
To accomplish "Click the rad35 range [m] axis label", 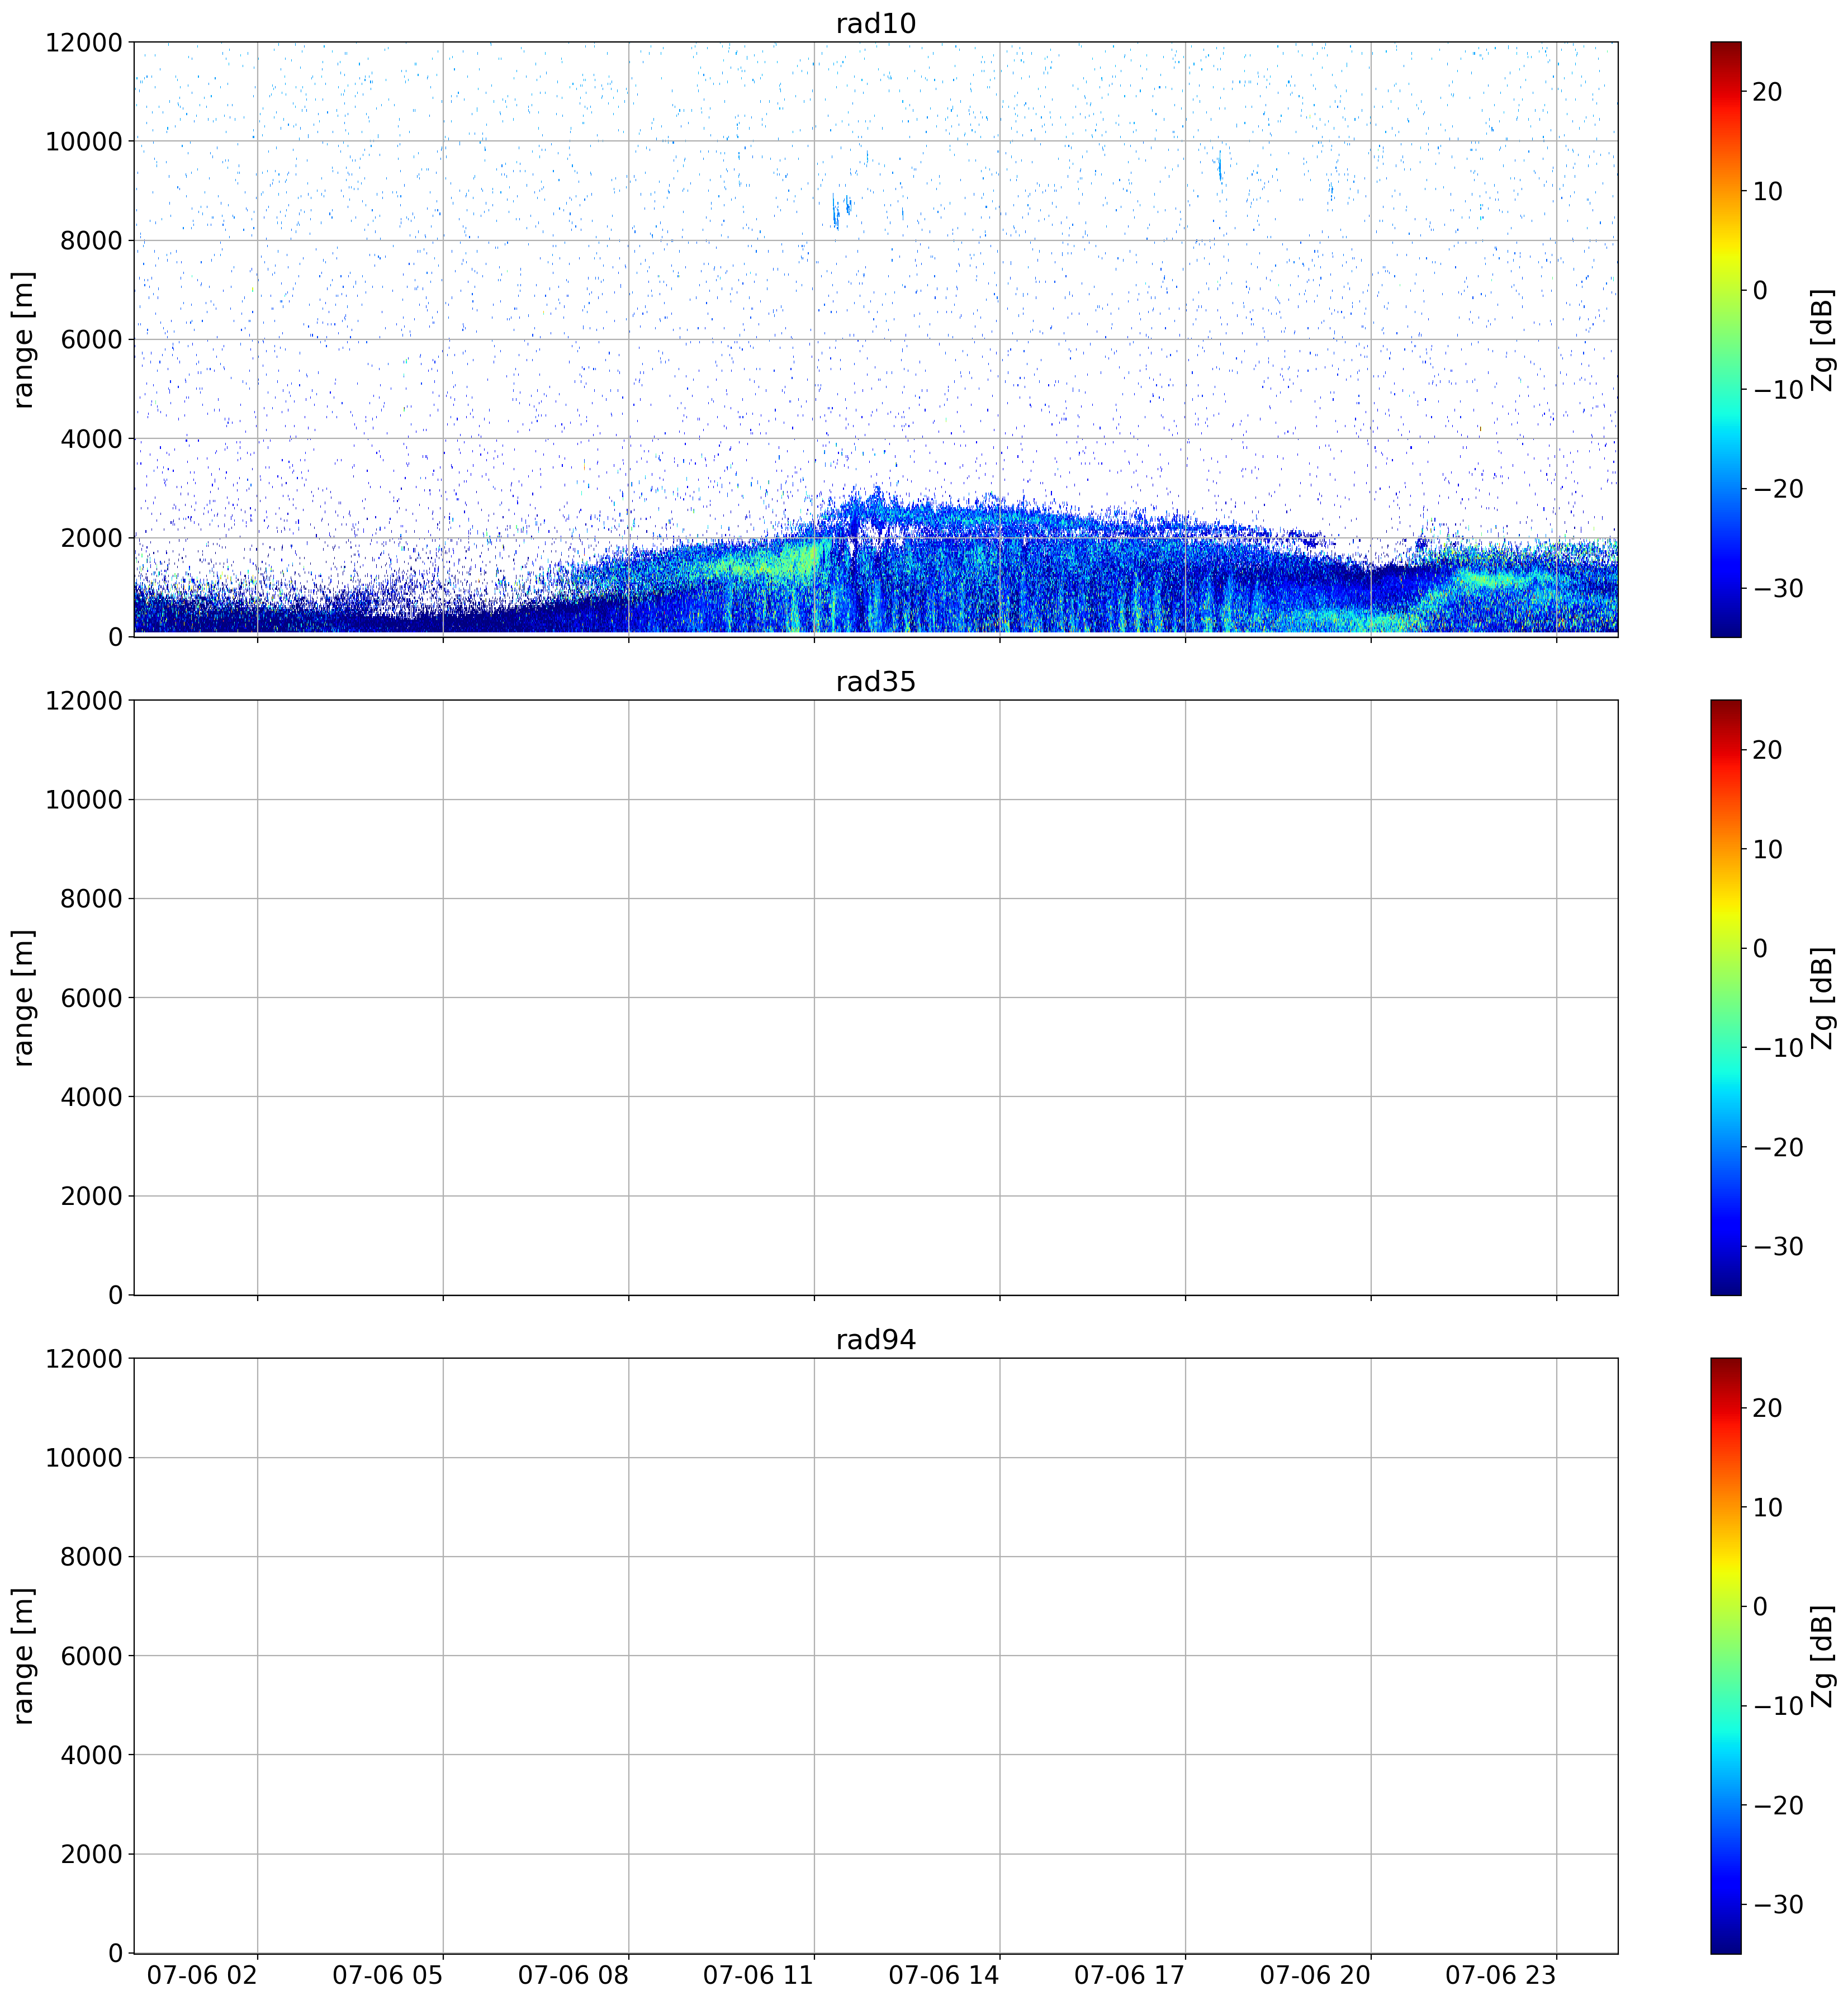I will (x=23, y=998).
